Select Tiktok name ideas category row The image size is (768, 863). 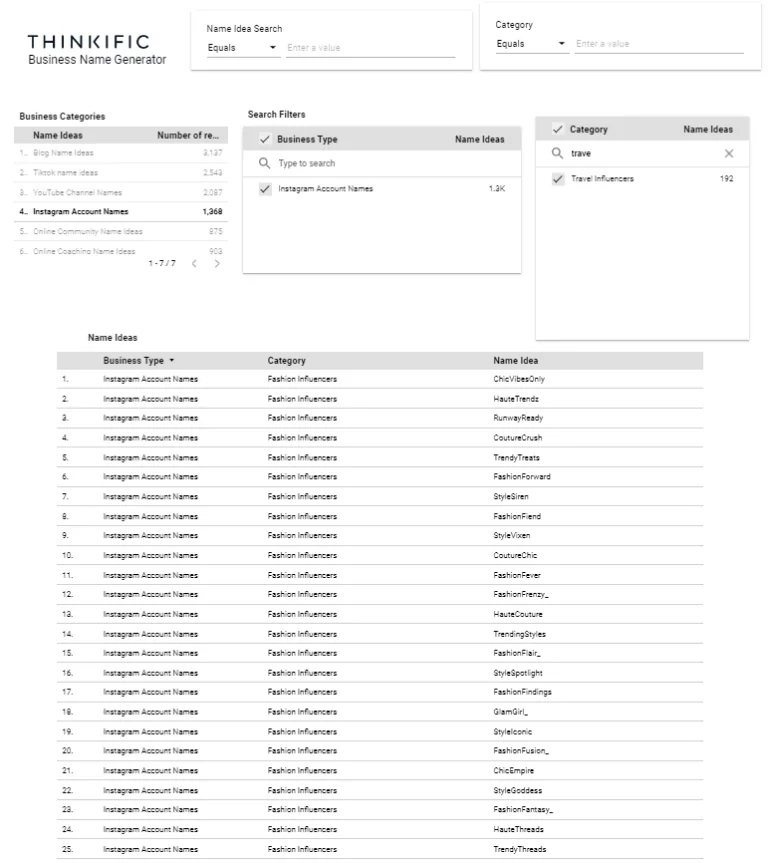pyautogui.click(x=121, y=173)
